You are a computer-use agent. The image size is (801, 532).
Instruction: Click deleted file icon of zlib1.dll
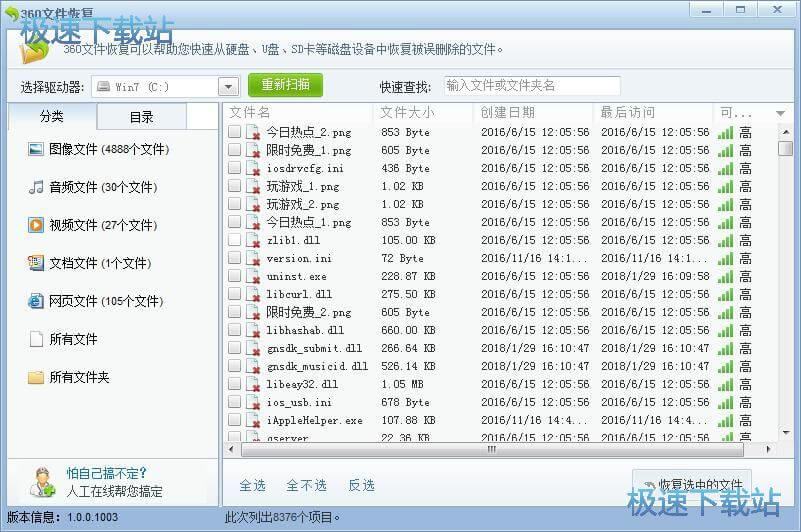tap(253, 240)
